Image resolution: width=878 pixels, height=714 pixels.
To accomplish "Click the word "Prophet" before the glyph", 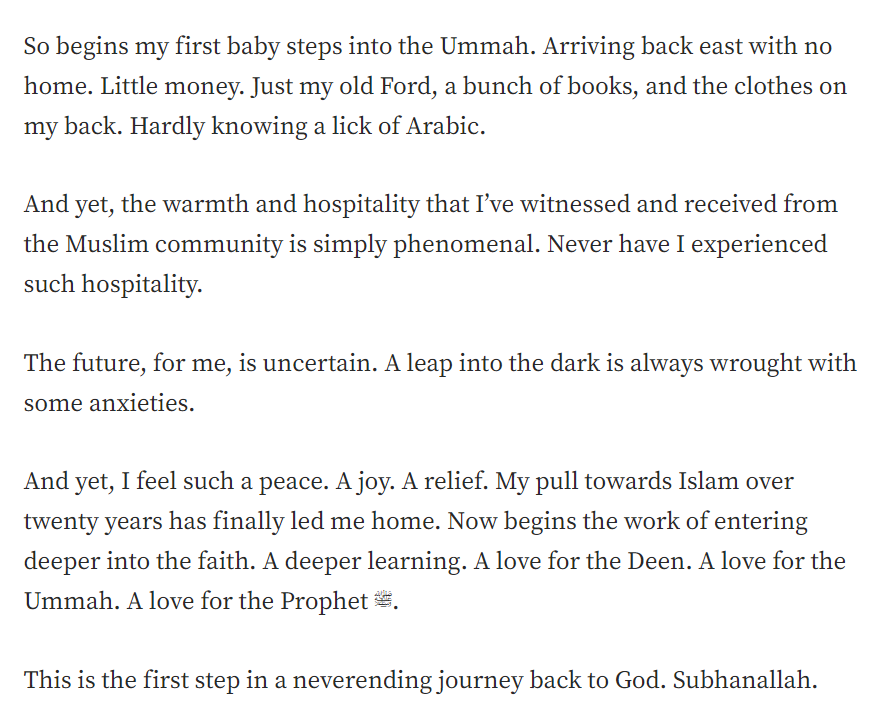I will 324,601.
